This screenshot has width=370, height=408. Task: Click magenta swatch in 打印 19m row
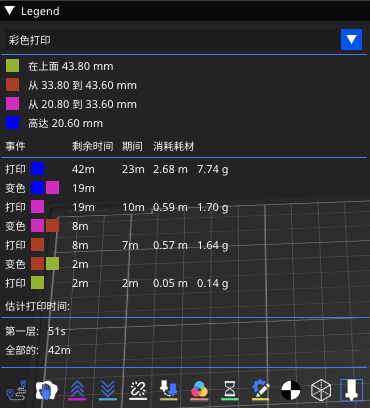coord(38,207)
